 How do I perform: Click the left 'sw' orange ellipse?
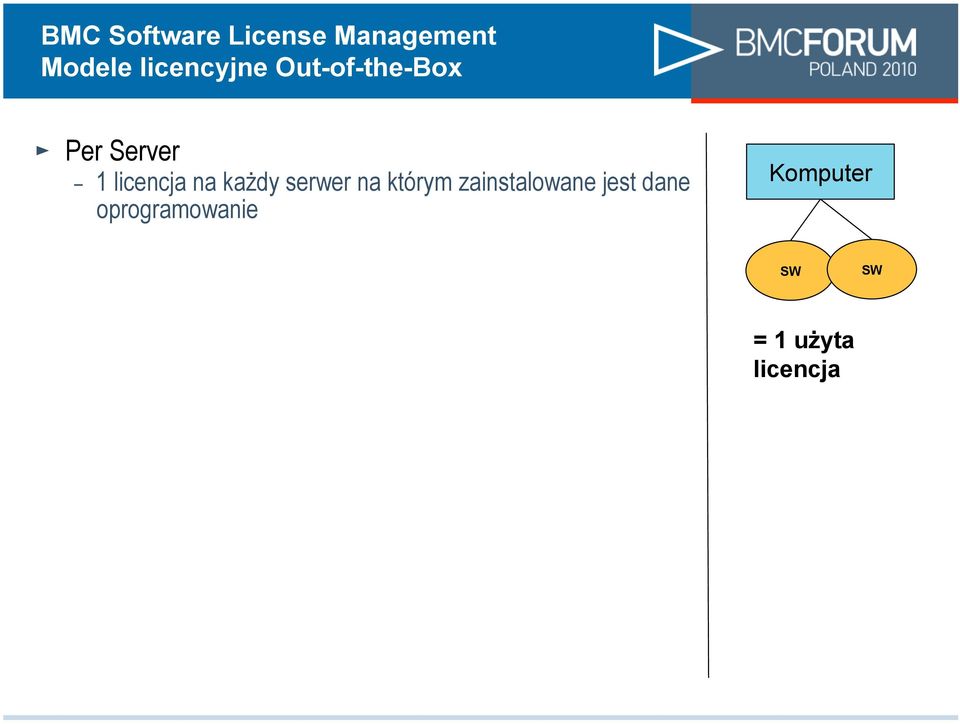tap(789, 271)
